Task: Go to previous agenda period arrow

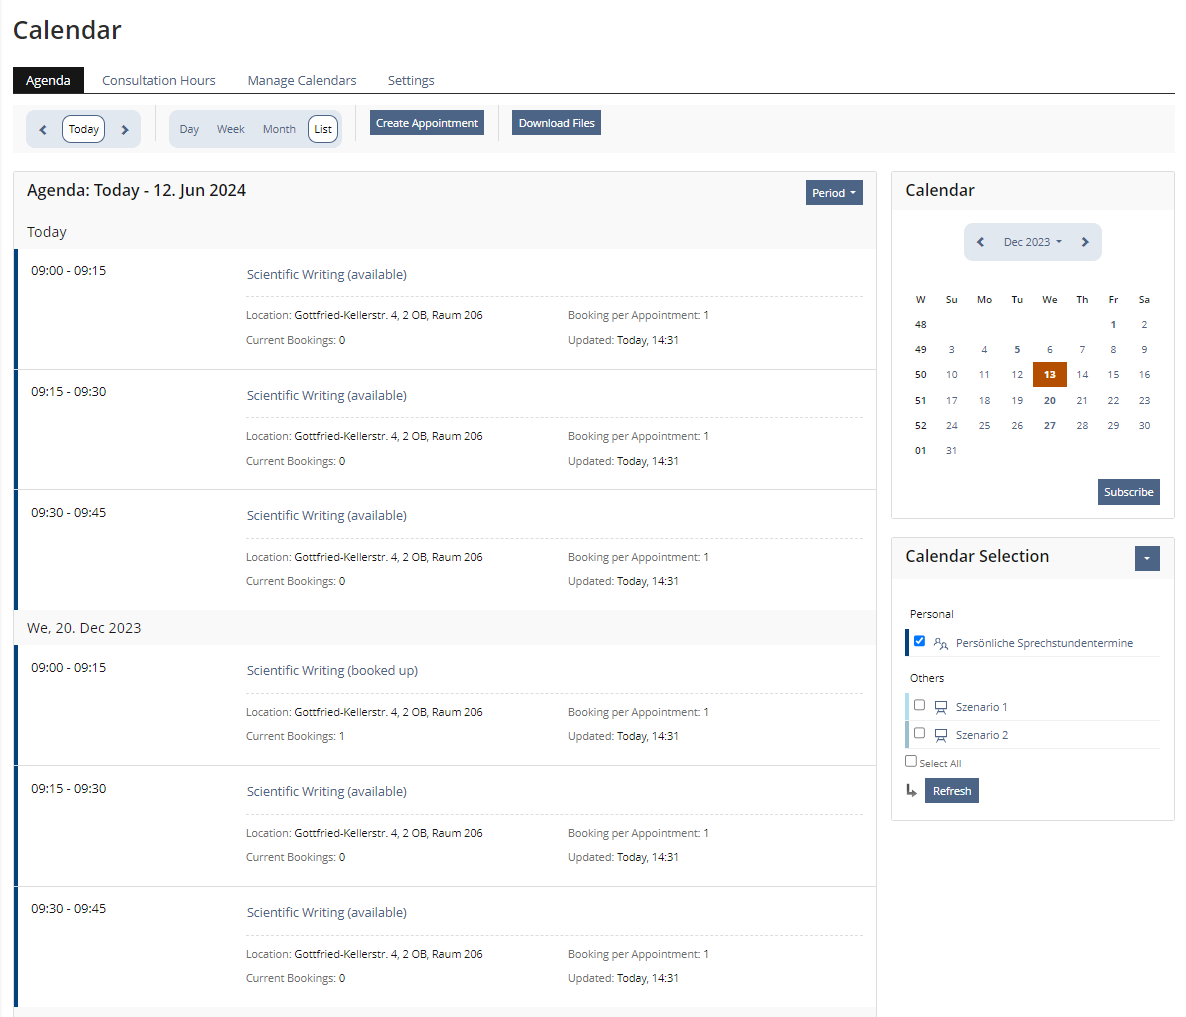Action: click(43, 130)
